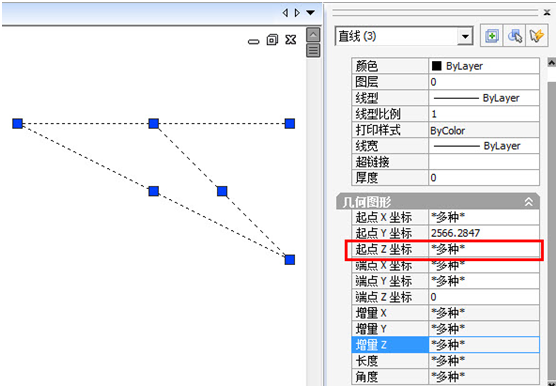This screenshot has width=558, height=388.
Task: Click the 起点 Y 坐标 value 2566.2847
Action: [x=456, y=233]
